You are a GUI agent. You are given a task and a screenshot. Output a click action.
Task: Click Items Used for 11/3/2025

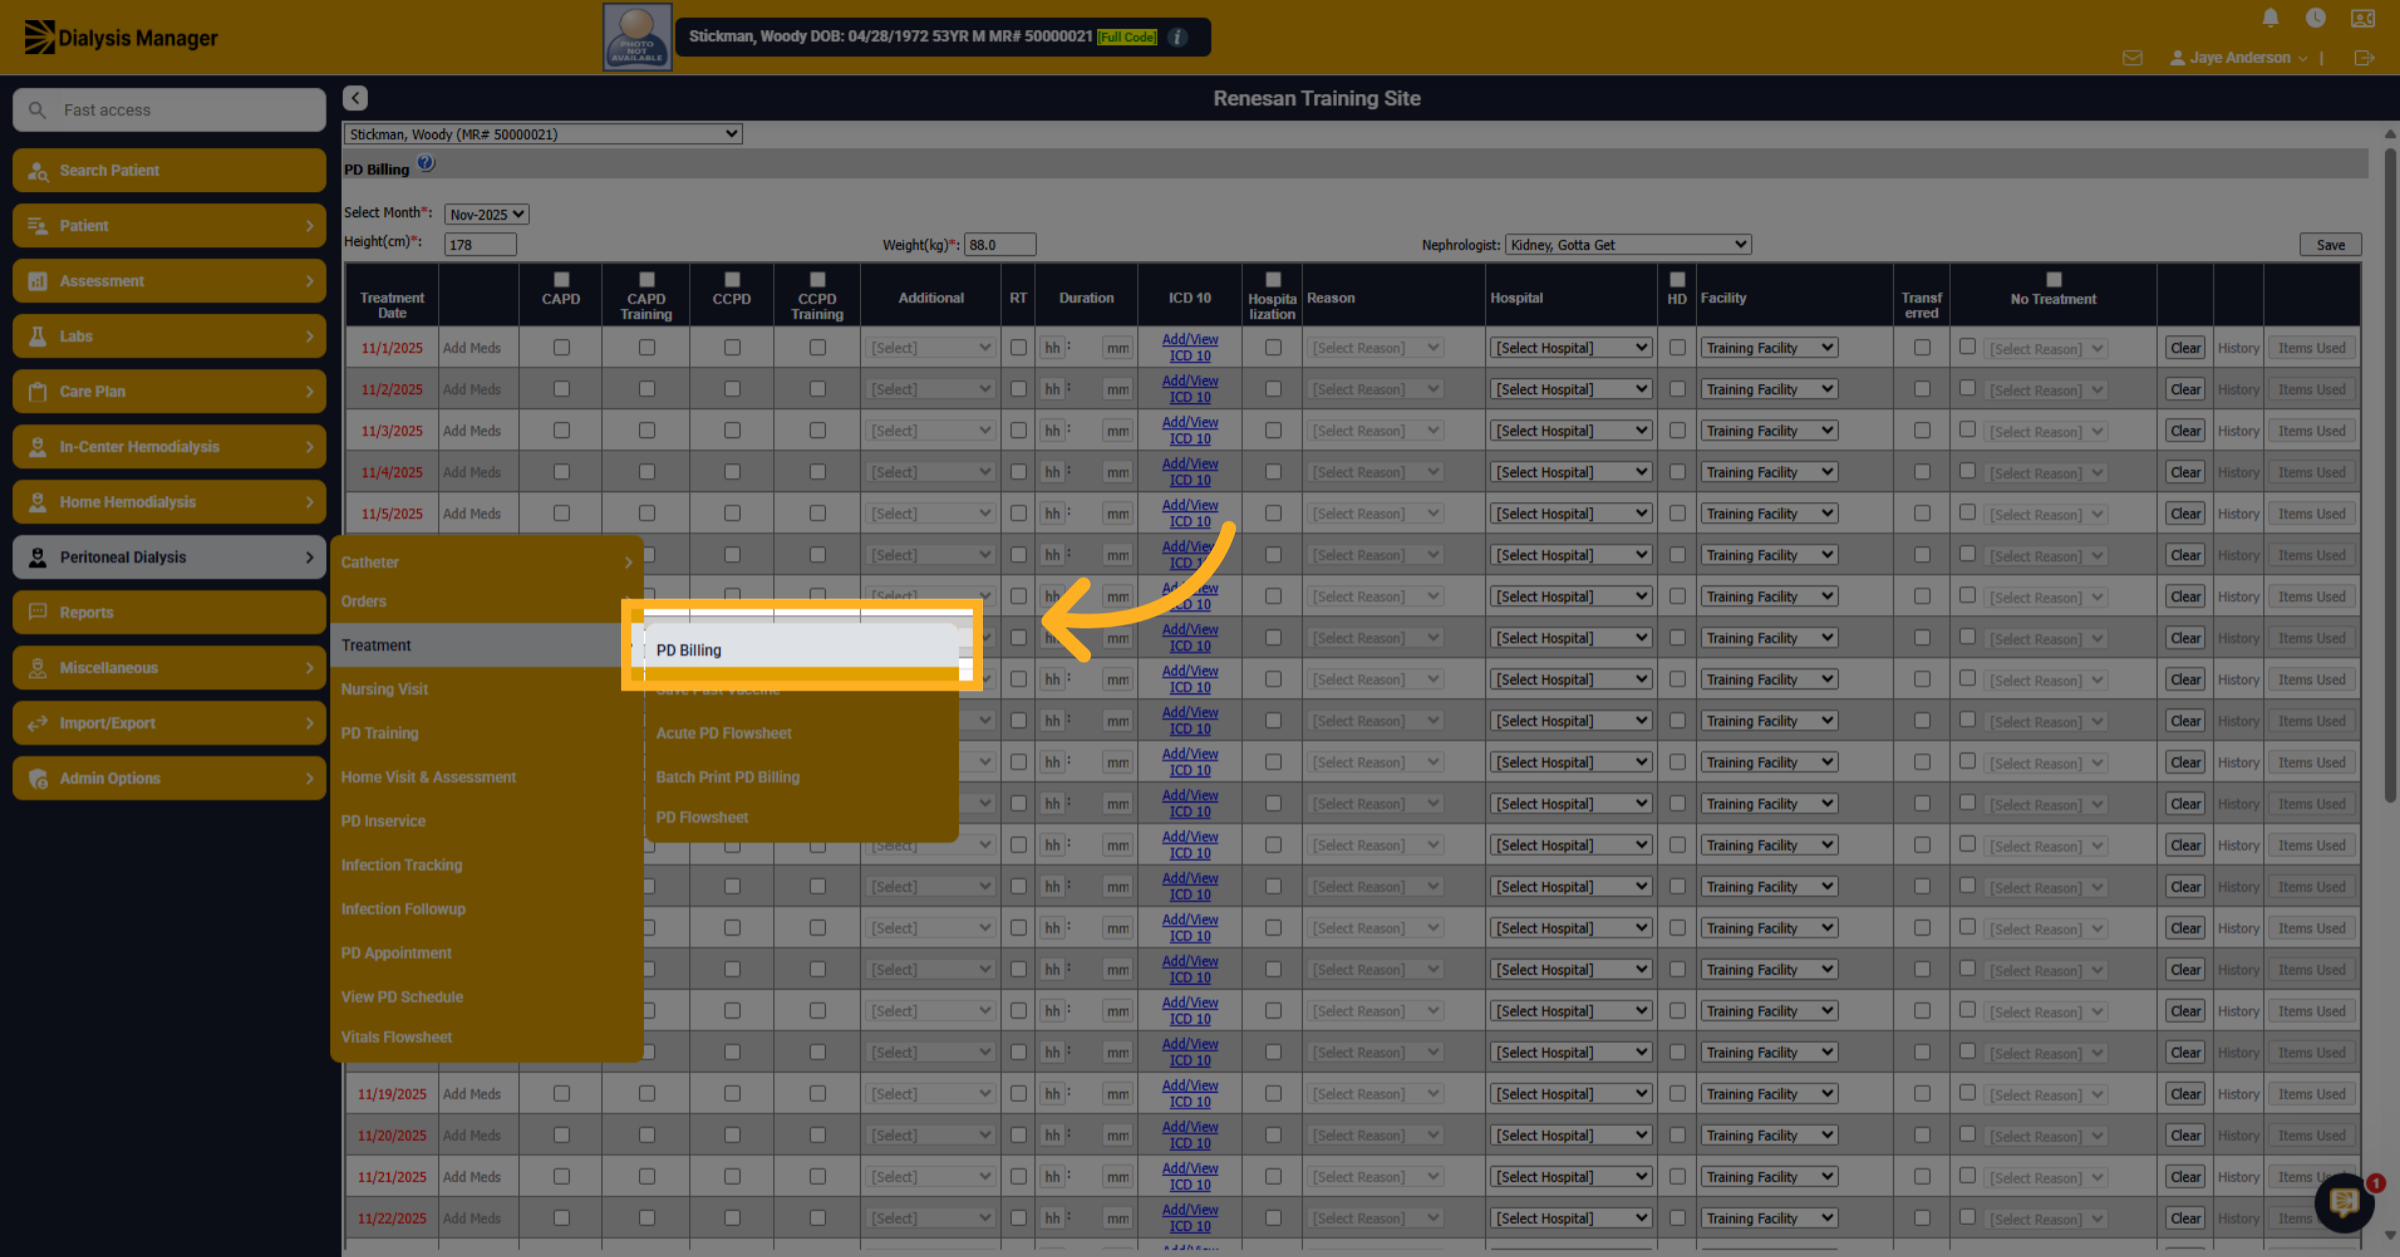[x=2312, y=431]
